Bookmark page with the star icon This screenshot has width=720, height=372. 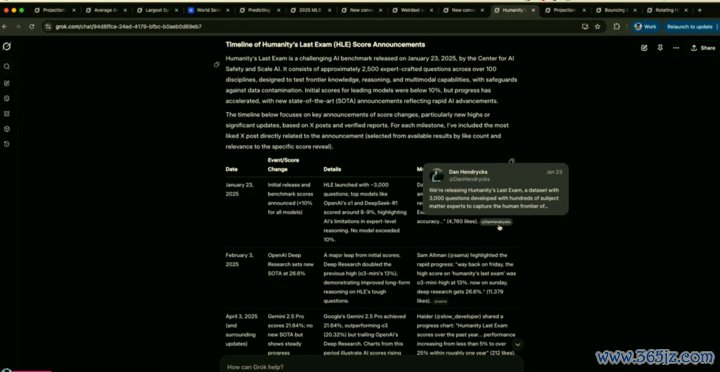597,27
